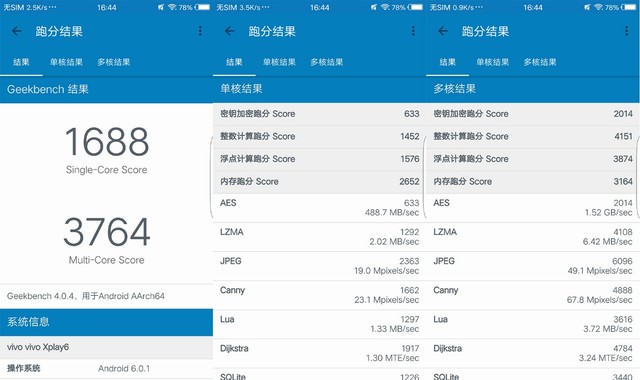The image size is (640, 380).
Task: Tap 系统信息 section header
Action: coord(106,322)
